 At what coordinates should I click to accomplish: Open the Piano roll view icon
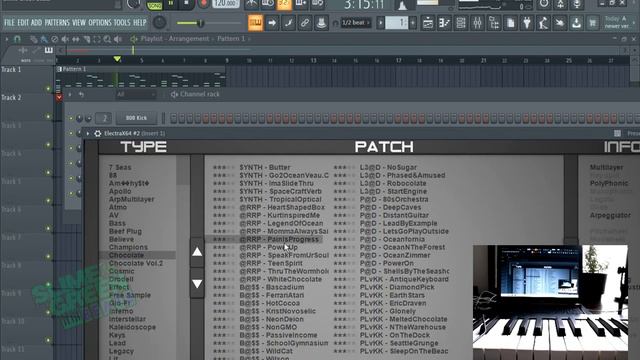[x=444, y=23]
